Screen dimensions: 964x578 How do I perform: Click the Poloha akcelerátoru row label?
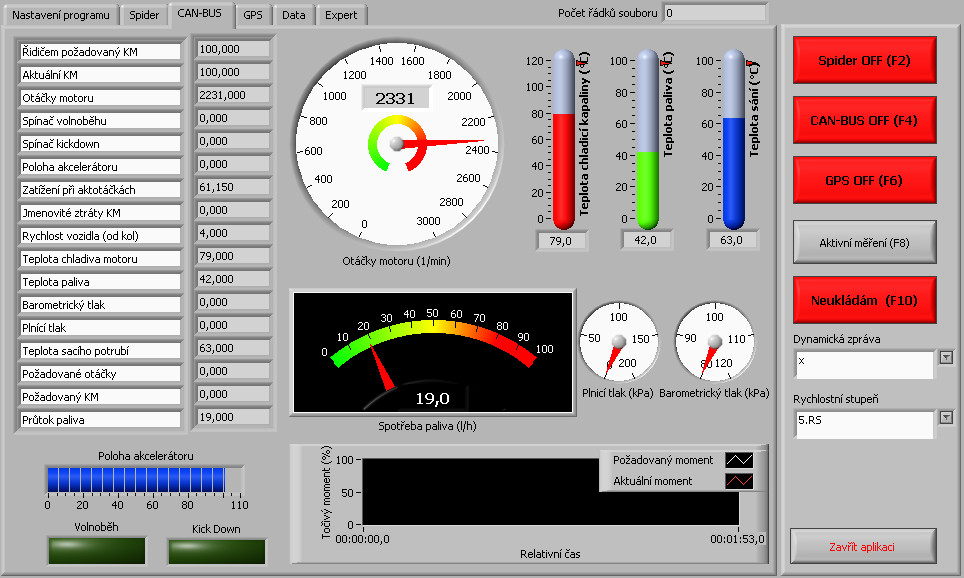tap(100, 167)
